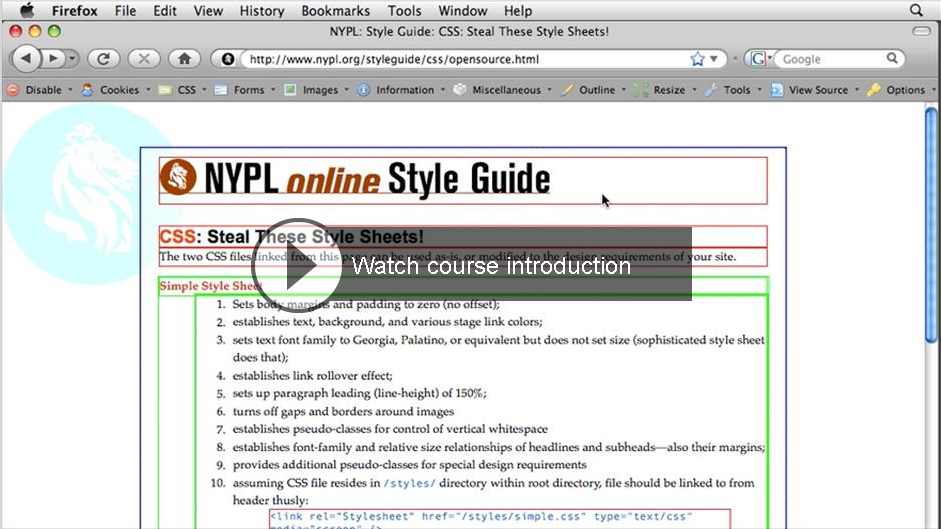This screenshot has width=941, height=529.
Task: Open the Outline toolbar menu
Action: (x=602, y=90)
